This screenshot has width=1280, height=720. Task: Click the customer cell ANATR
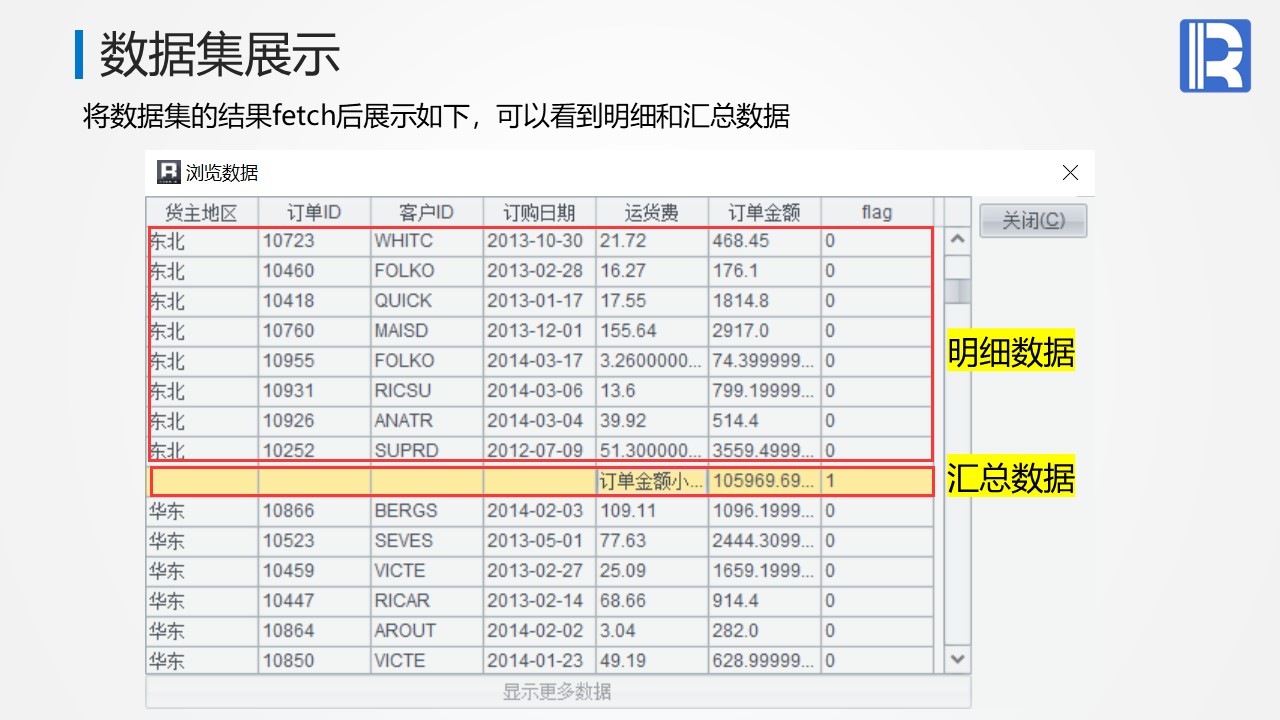pos(427,421)
